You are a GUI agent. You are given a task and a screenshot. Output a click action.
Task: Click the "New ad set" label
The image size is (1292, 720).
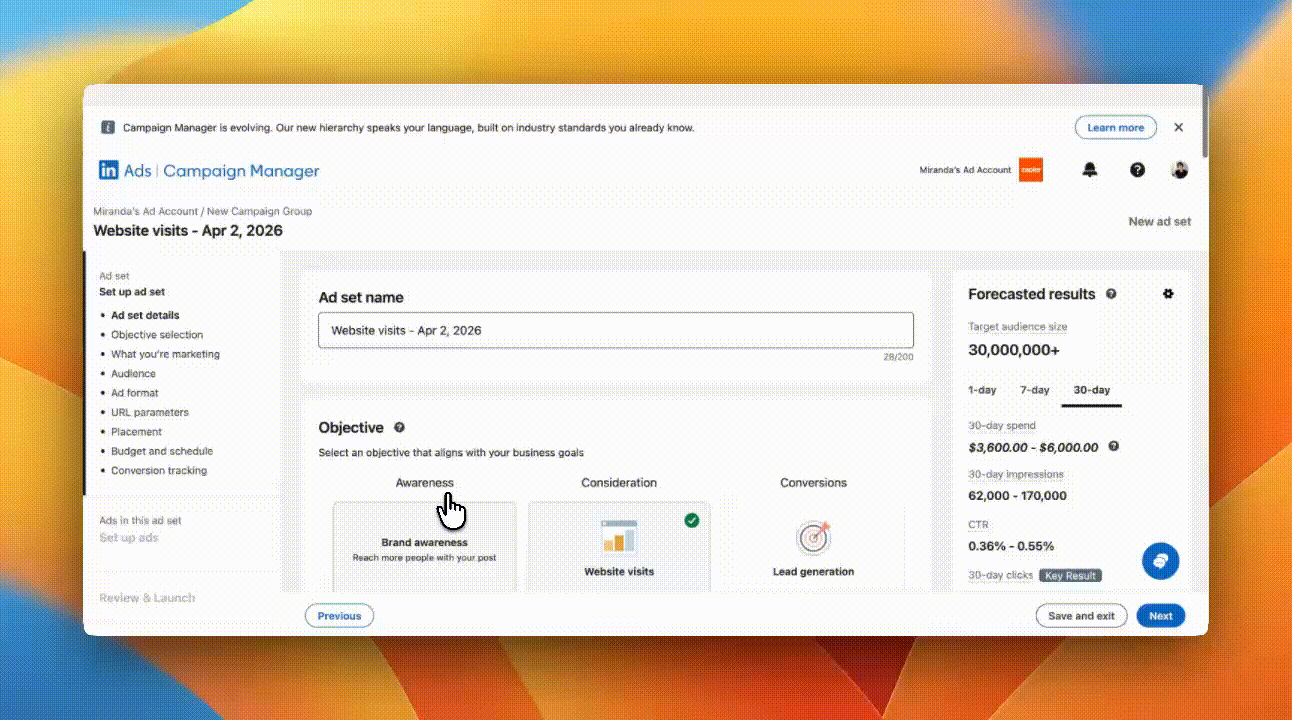[1160, 222]
